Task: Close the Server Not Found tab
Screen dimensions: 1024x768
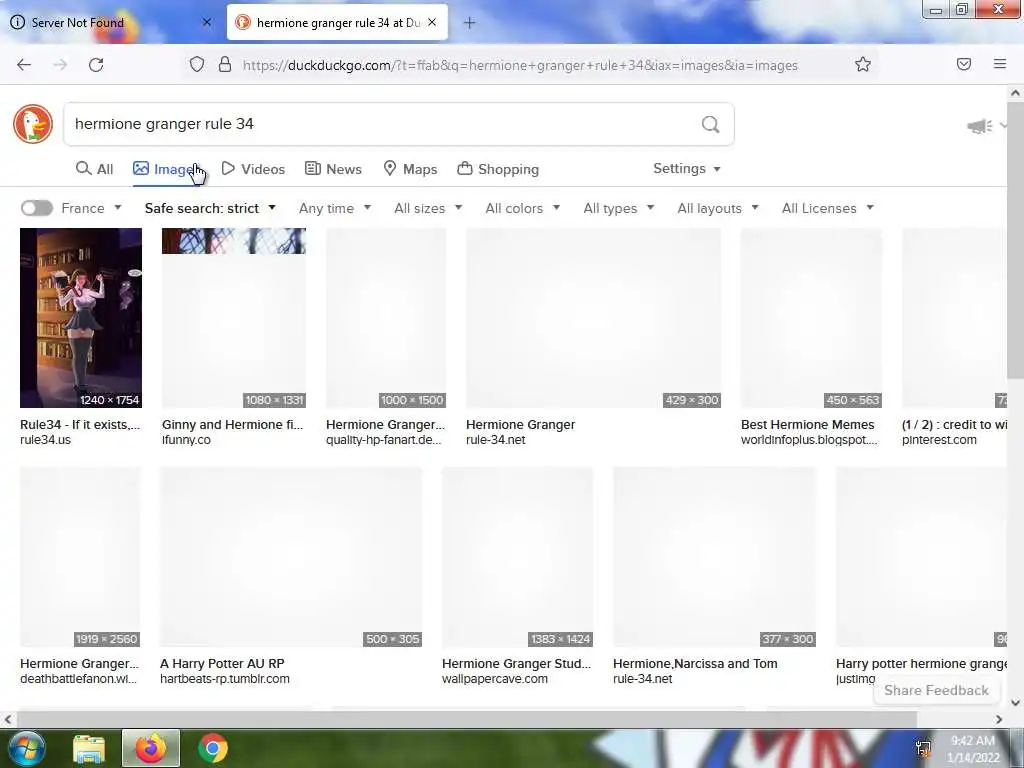Action: tap(207, 22)
